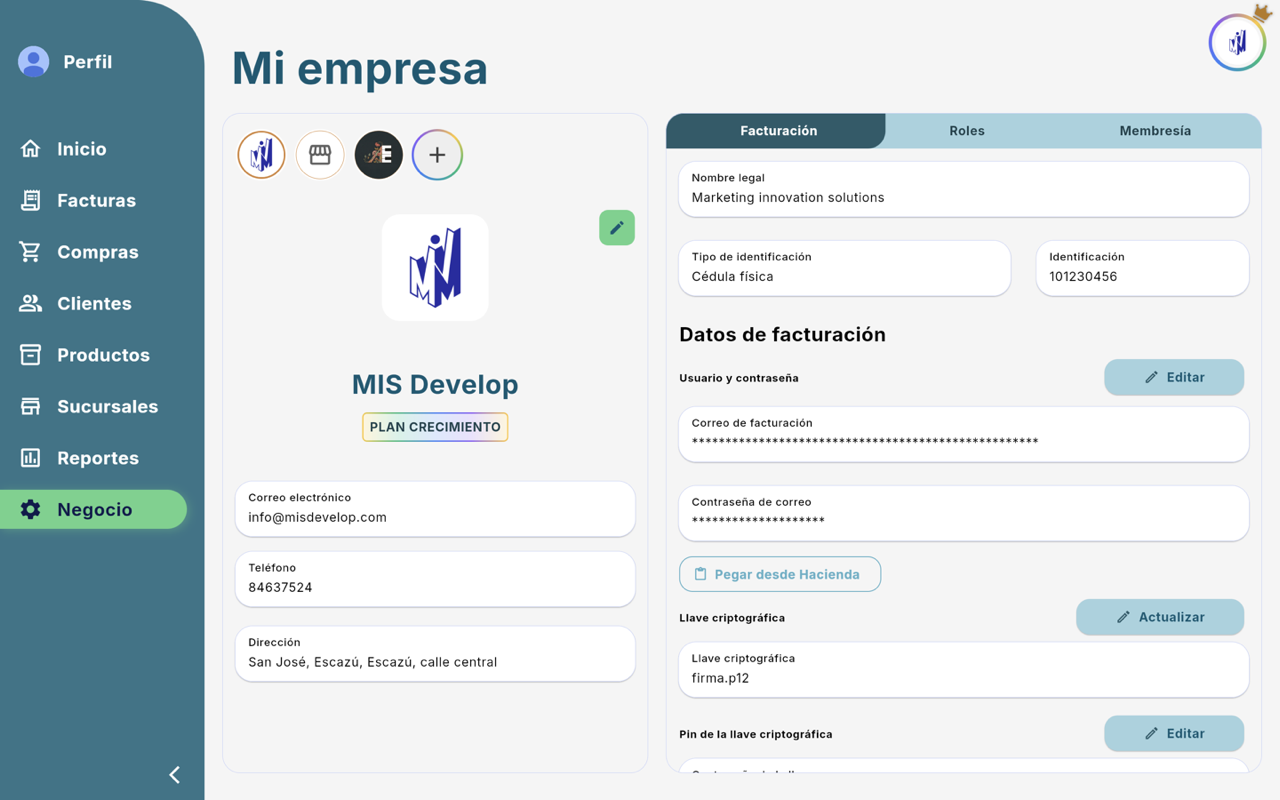Screen dimensions: 1280x800
Task: Click Editar for Pin de la llave criptográfica
Action: pyautogui.click(x=1174, y=733)
